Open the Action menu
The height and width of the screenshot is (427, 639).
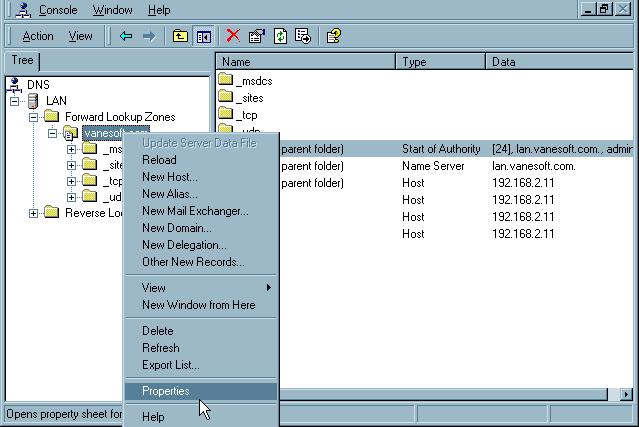tap(37, 36)
